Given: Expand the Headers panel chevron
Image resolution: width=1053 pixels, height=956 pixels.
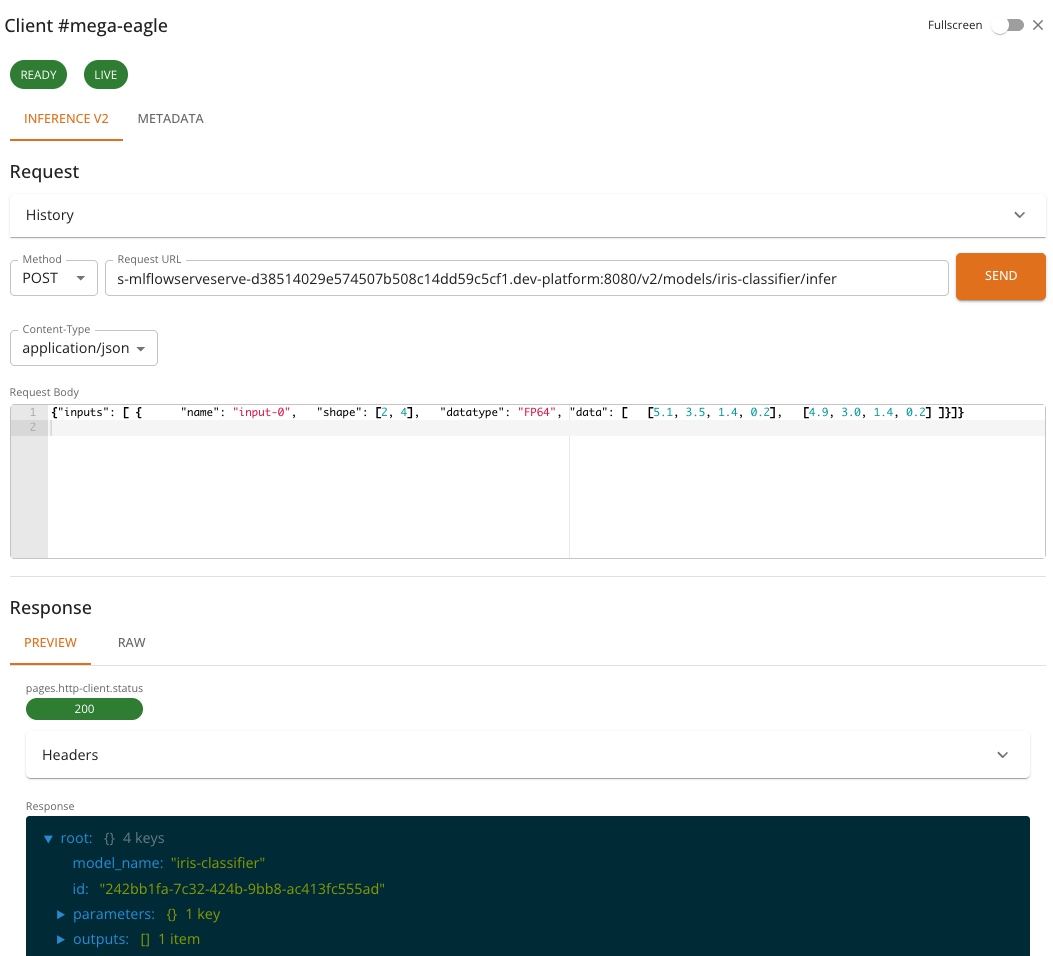Looking at the screenshot, I should tap(1003, 755).
